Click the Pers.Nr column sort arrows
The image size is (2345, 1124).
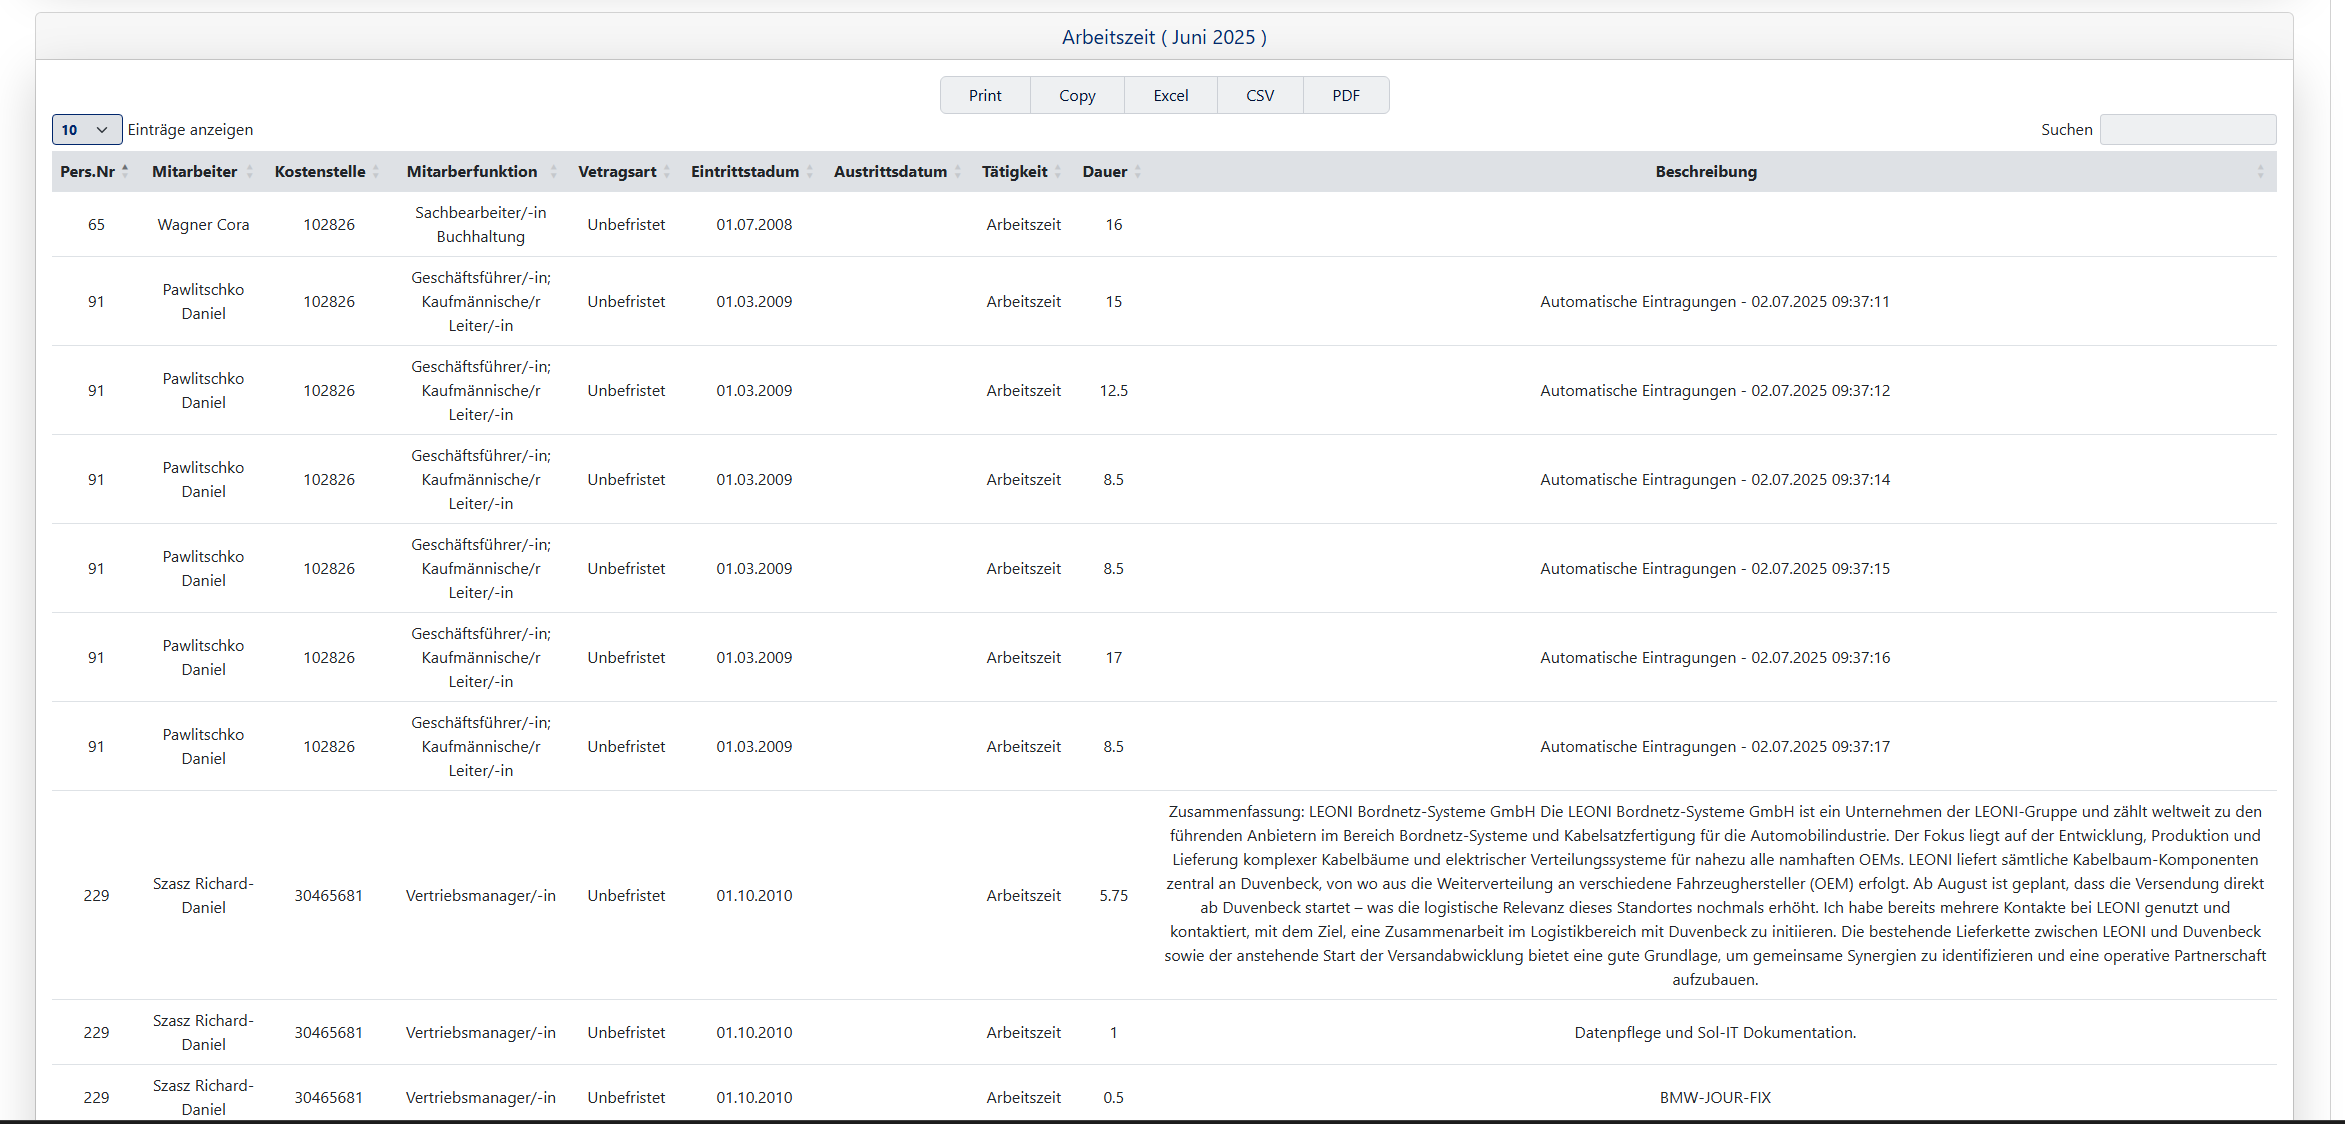tap(125, 171)
